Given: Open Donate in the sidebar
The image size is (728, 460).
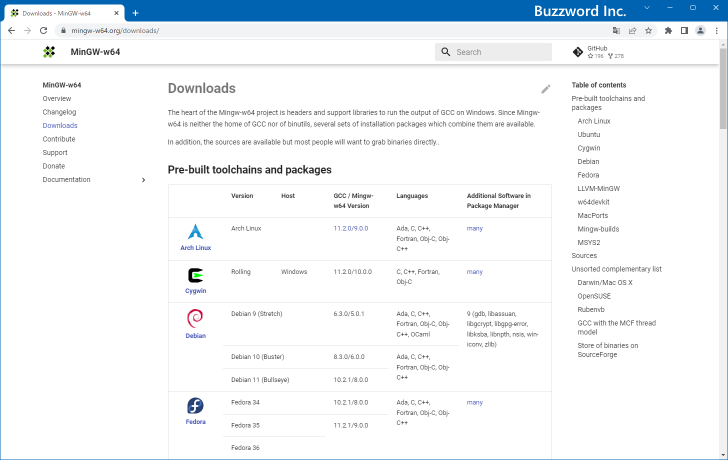Looking at the screenshot, I should pyautogui.click(x=54, y=166).
